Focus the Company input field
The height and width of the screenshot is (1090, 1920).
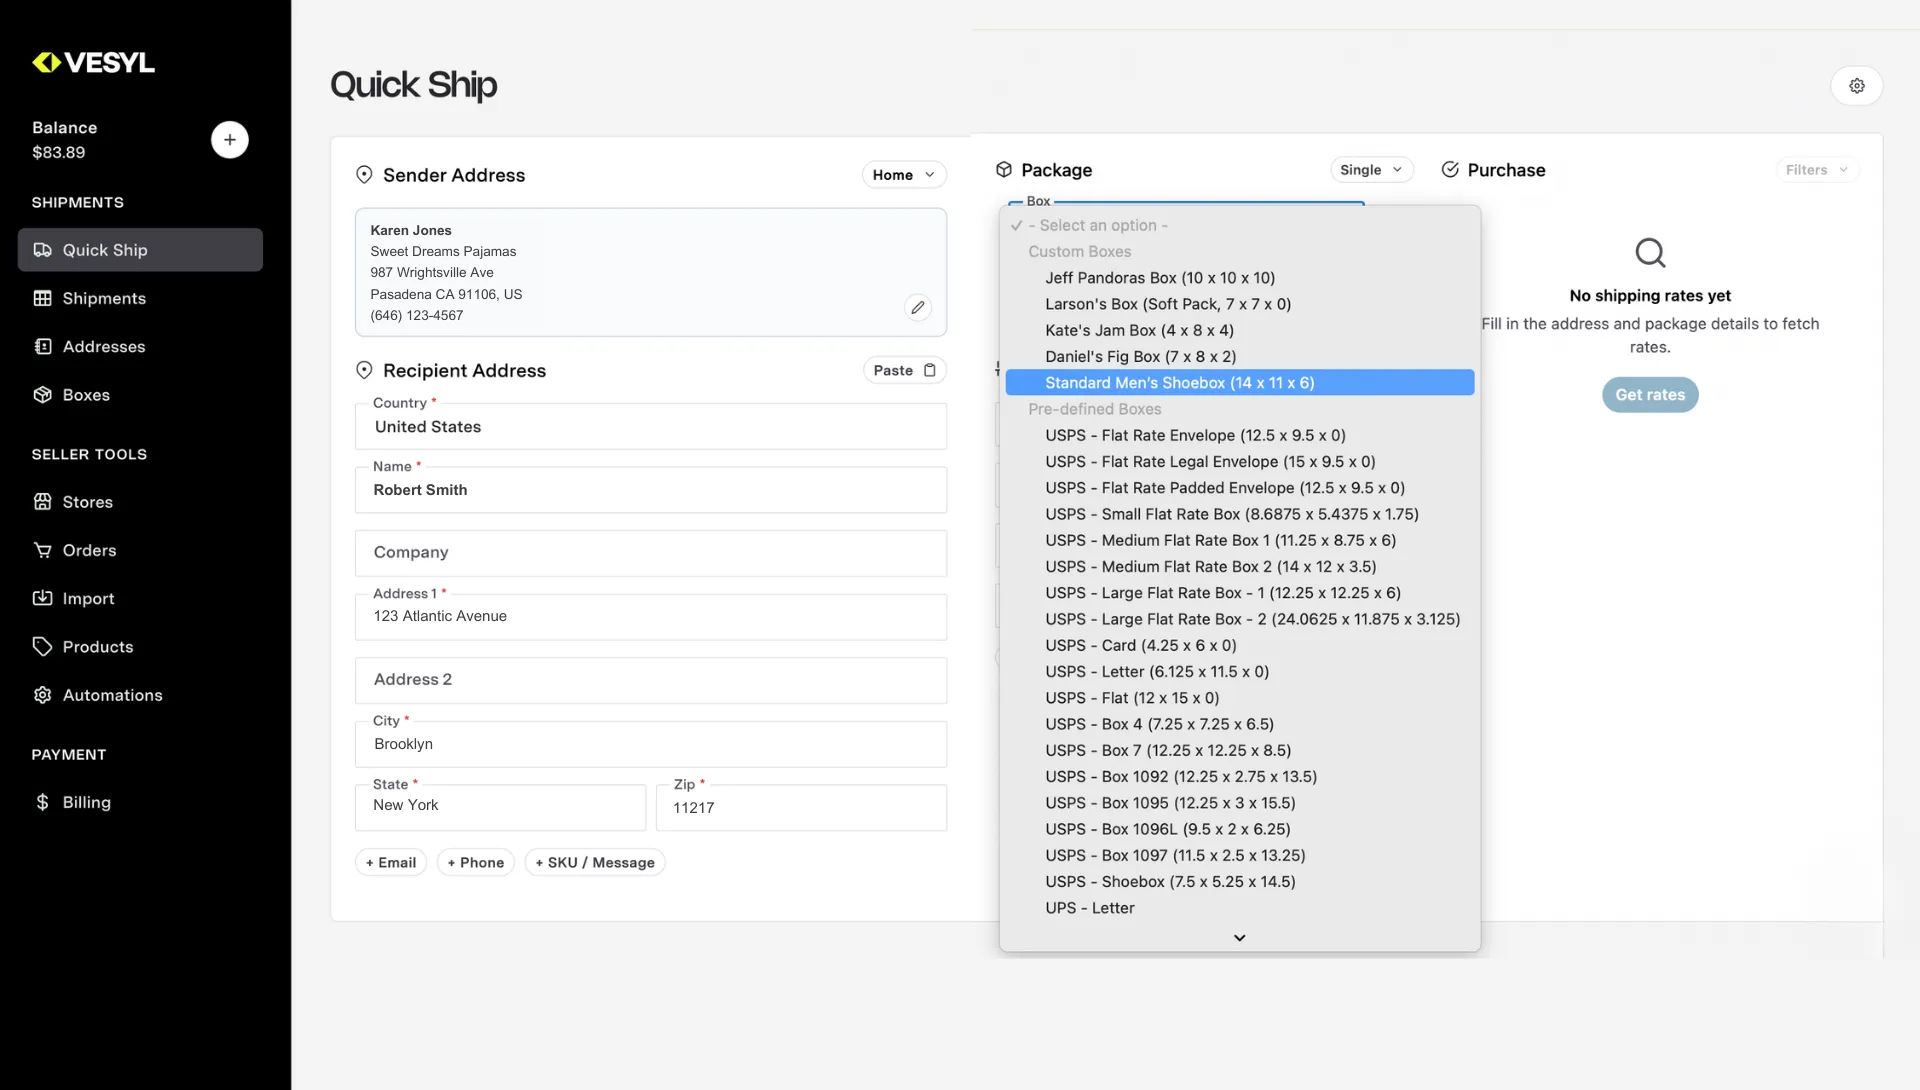pos(651,553)
